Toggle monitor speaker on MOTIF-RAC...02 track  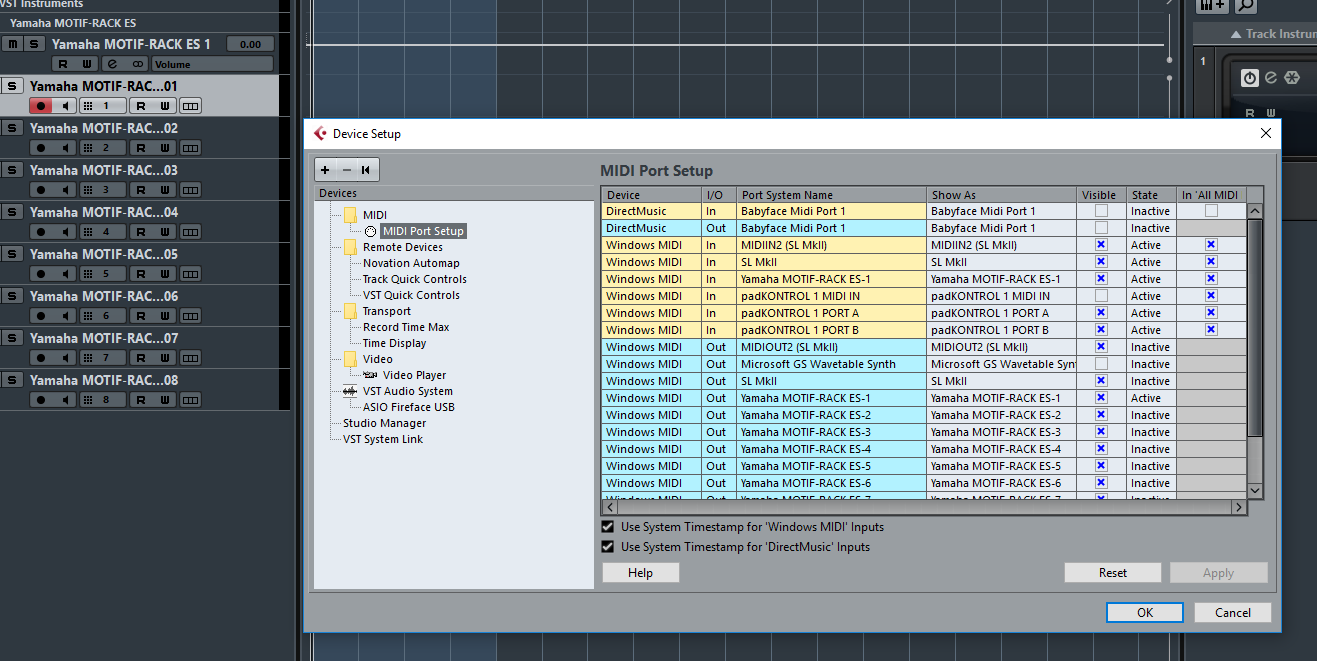click(x=66, y=148)
